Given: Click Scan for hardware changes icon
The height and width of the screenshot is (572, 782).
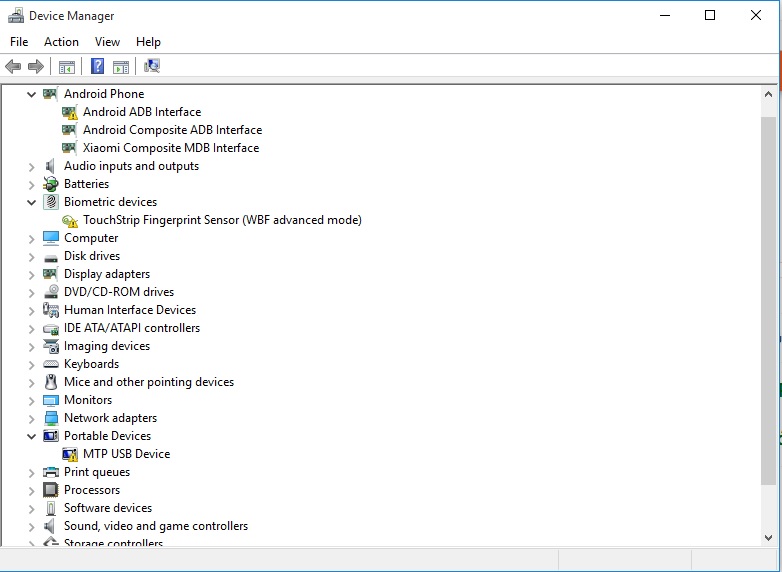Looking at the screenshot, I should tap(152, 67).
